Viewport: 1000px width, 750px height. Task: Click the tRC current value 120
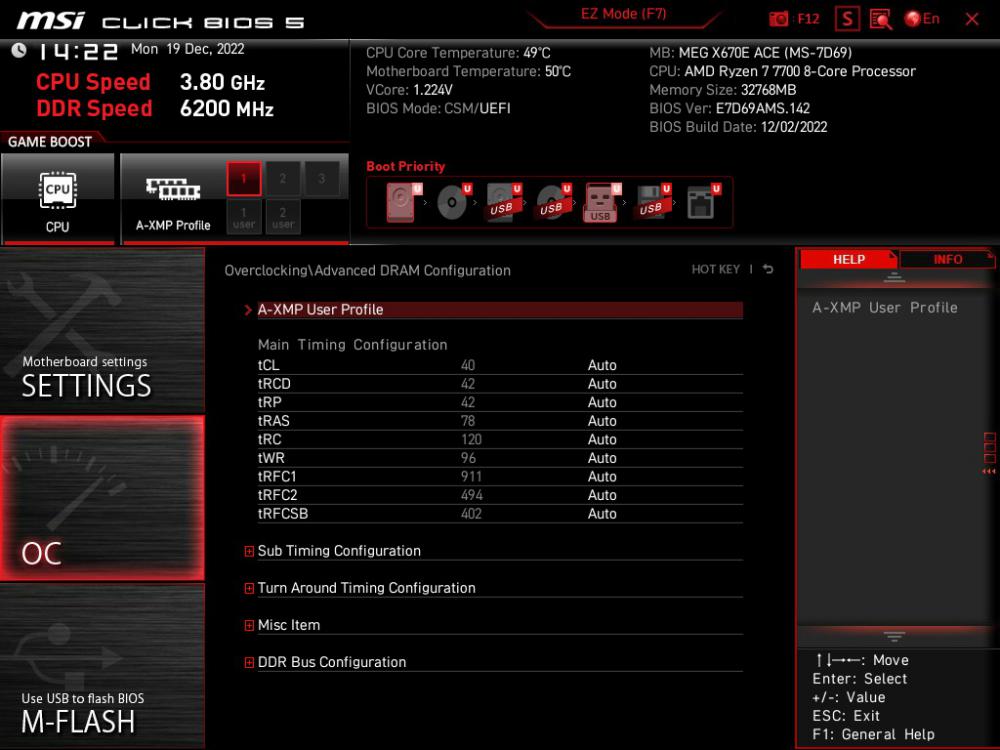471,439
